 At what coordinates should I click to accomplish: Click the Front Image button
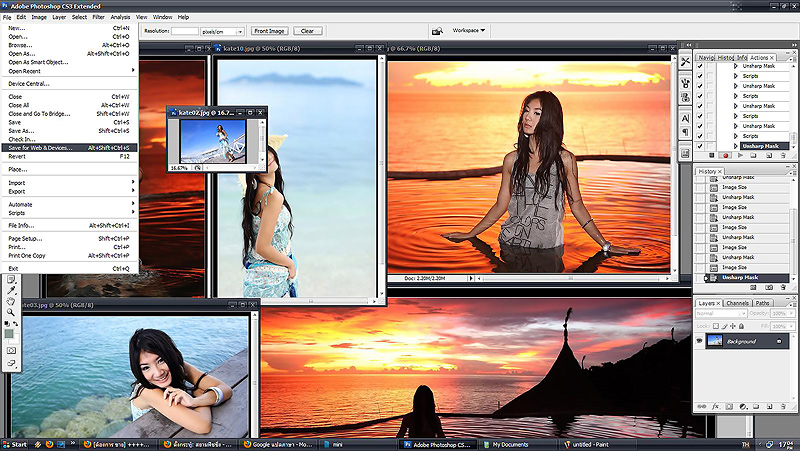pos(269,31)
